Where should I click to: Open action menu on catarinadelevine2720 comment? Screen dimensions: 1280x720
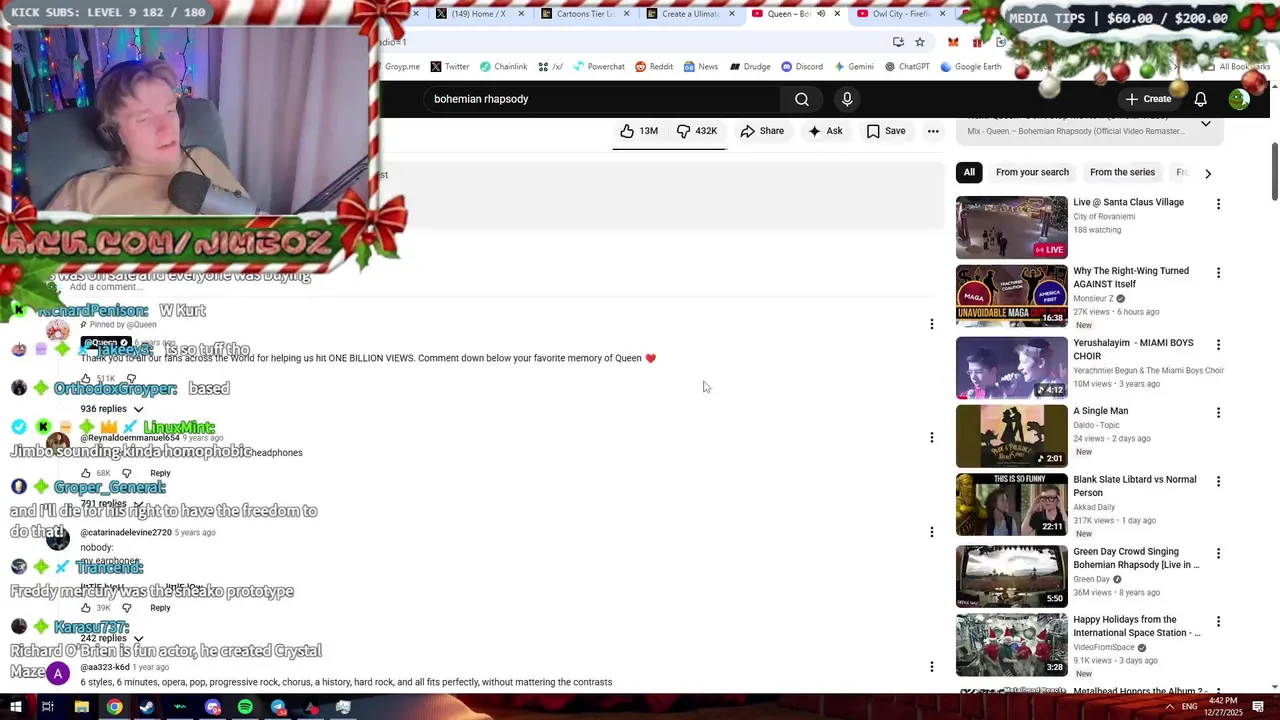click(x=932, y=532)
